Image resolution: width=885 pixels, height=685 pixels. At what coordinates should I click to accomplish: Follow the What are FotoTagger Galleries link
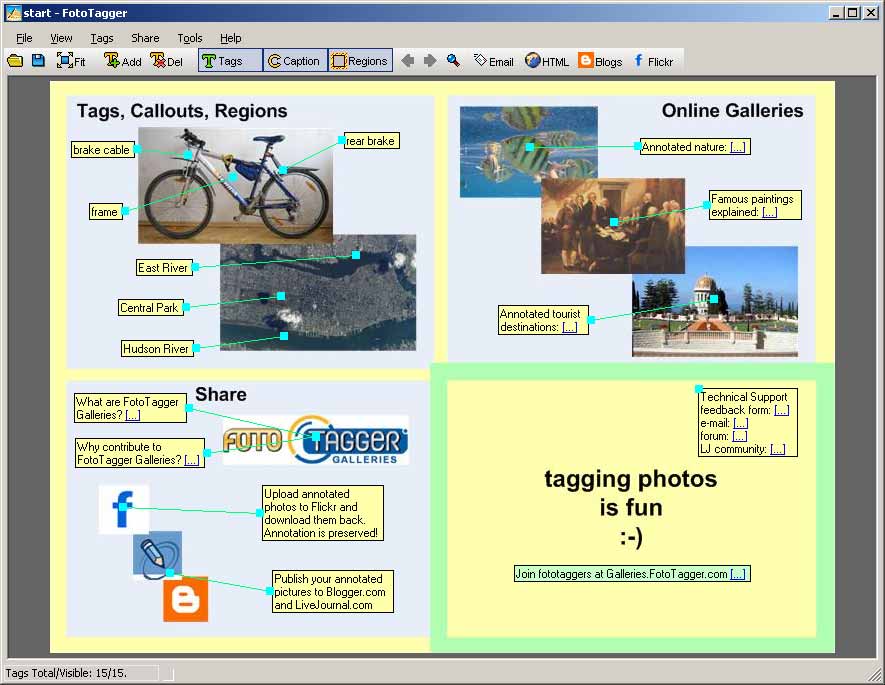[133, 415]
